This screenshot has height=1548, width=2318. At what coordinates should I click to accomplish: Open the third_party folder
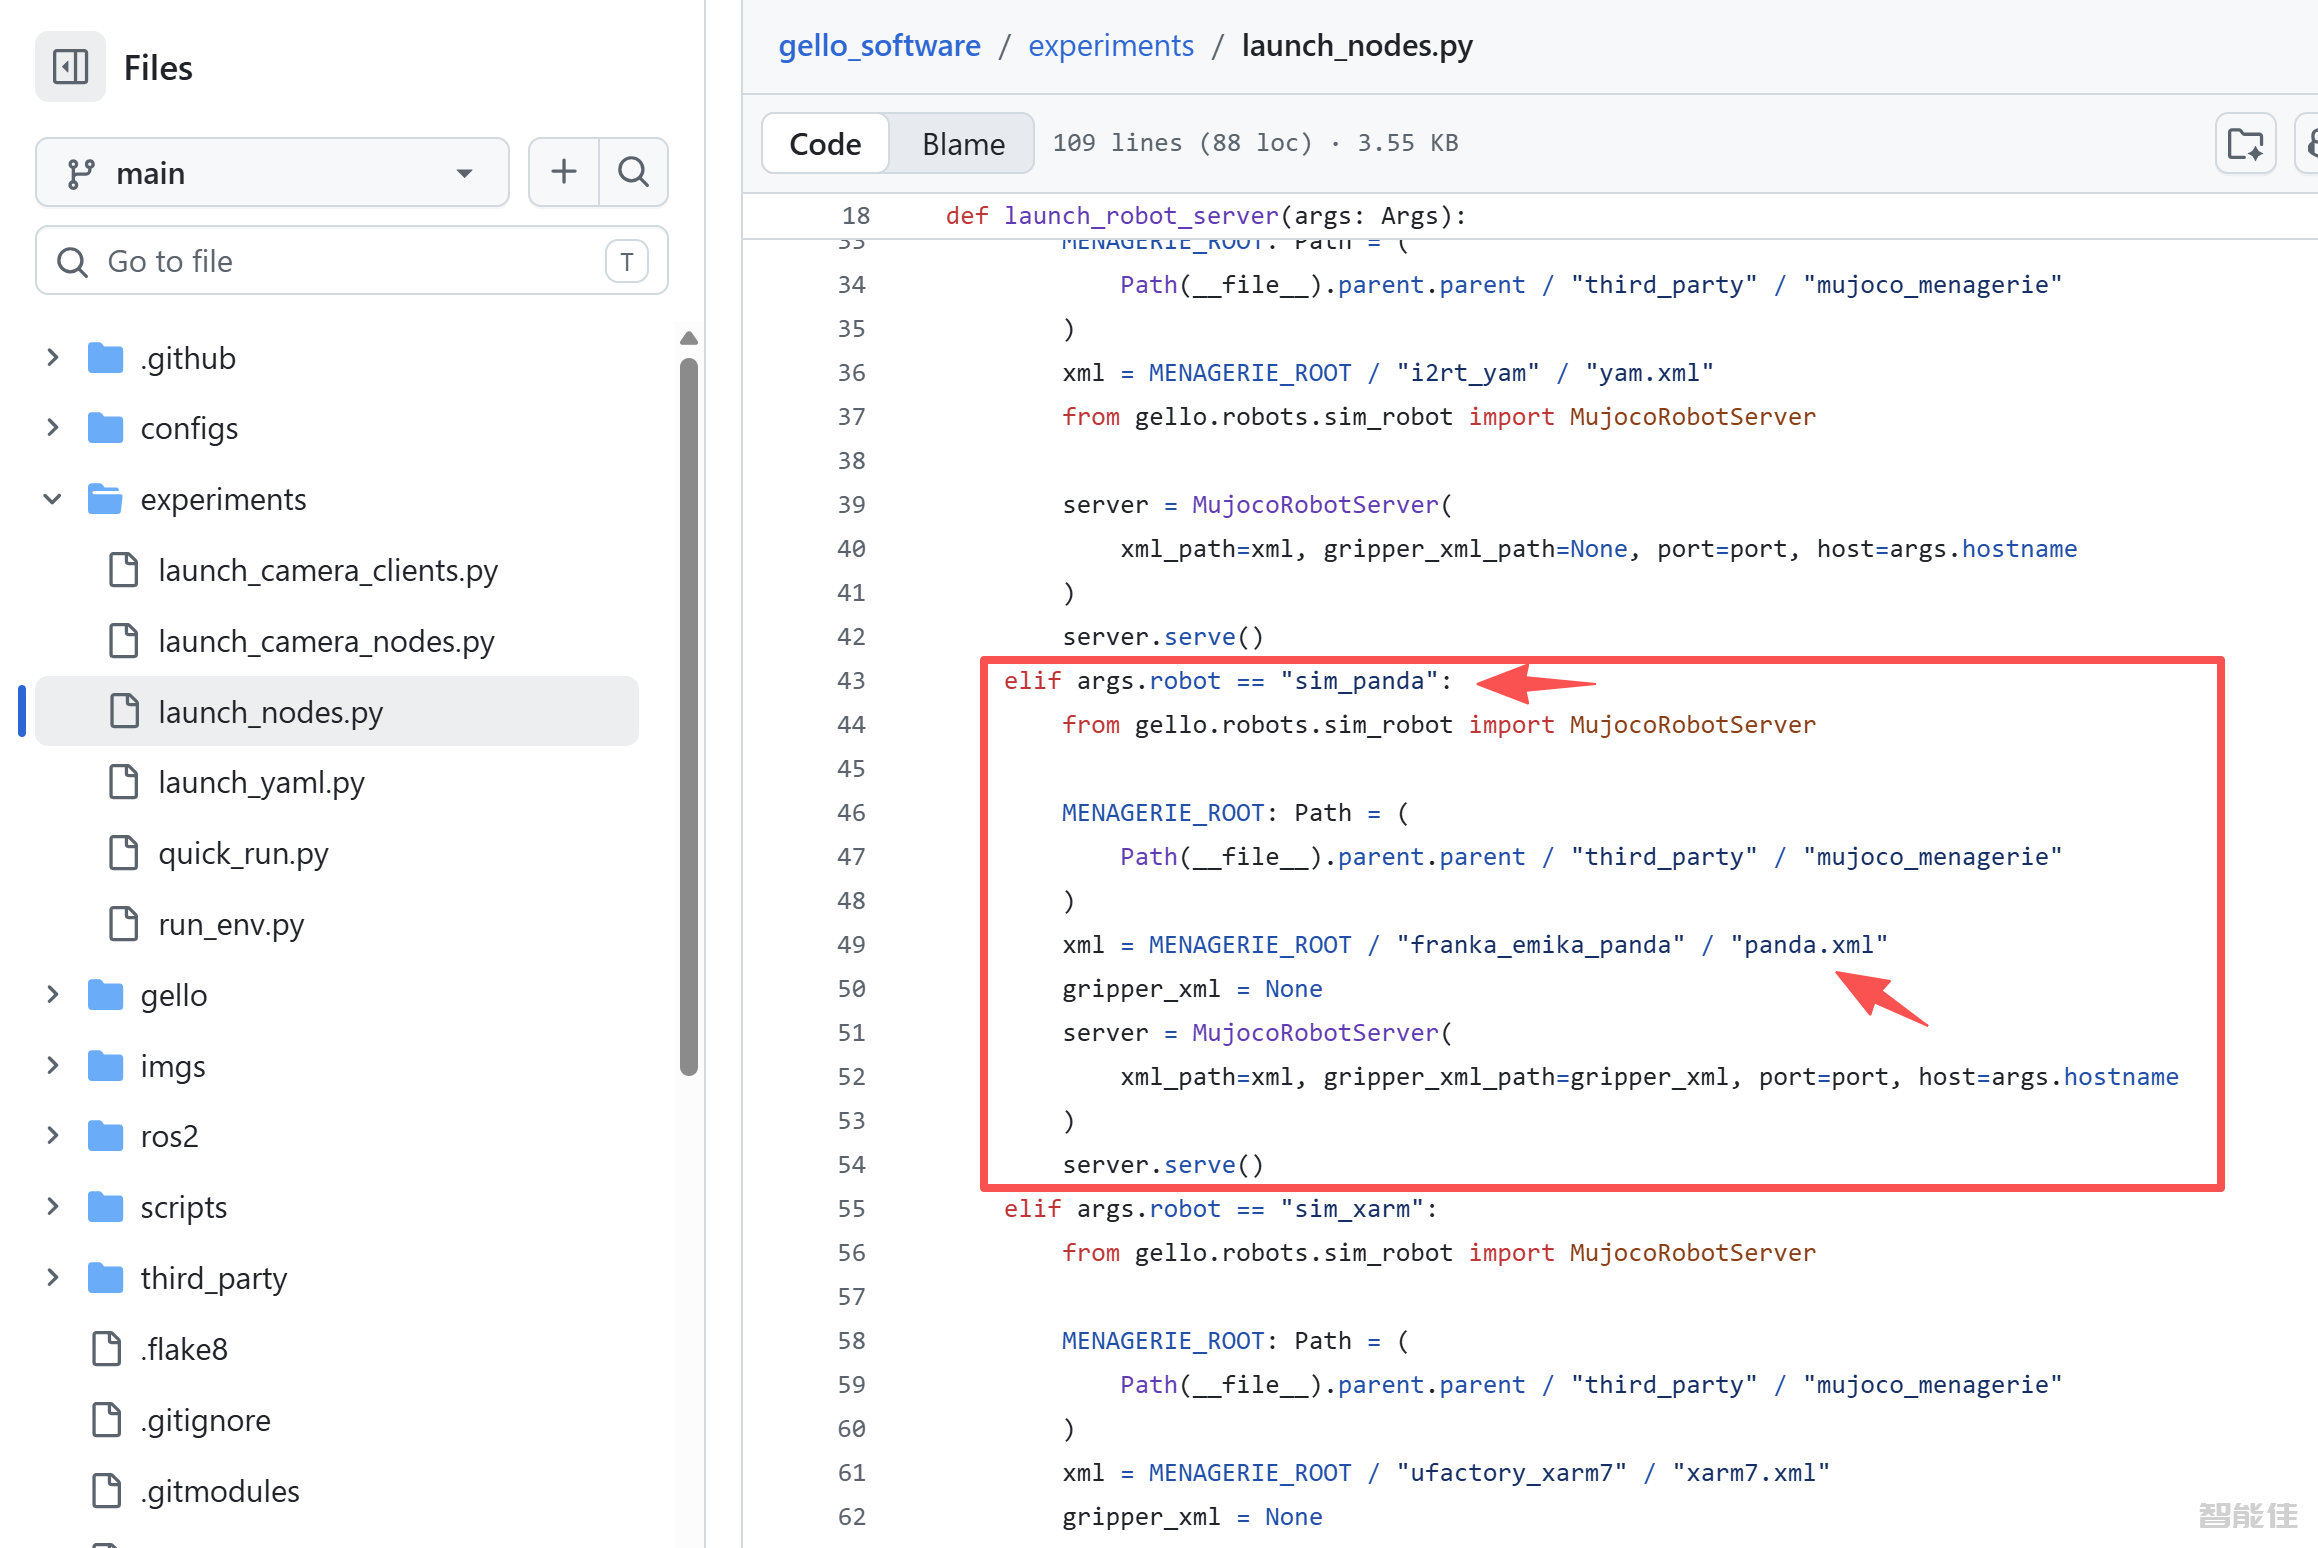pos(214,1278)
